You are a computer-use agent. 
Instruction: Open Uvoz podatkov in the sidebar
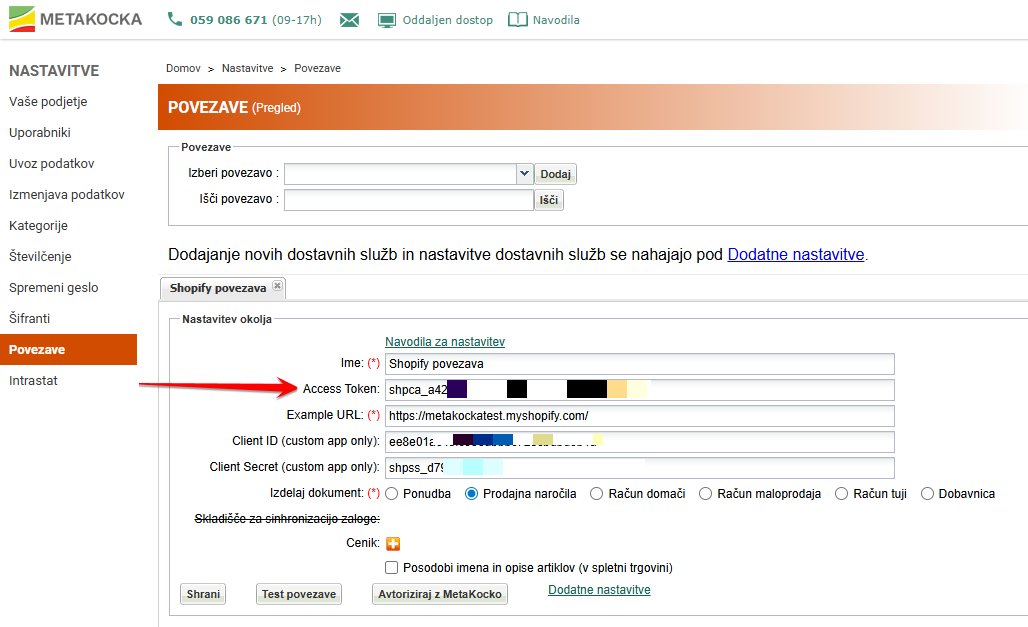pos(52,163)
